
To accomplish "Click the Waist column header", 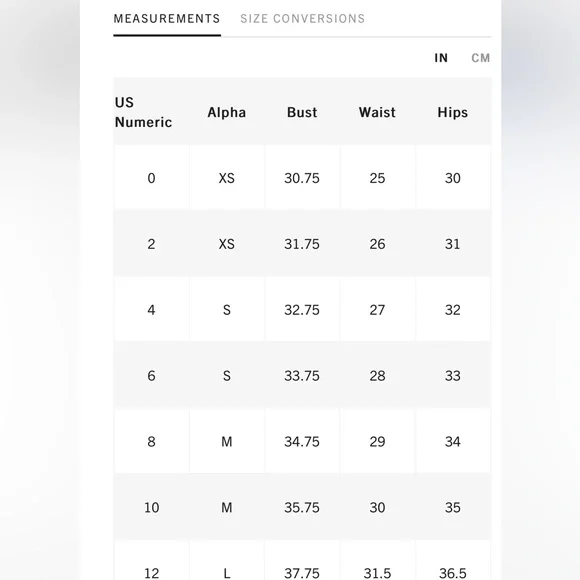I will (377, 112).
